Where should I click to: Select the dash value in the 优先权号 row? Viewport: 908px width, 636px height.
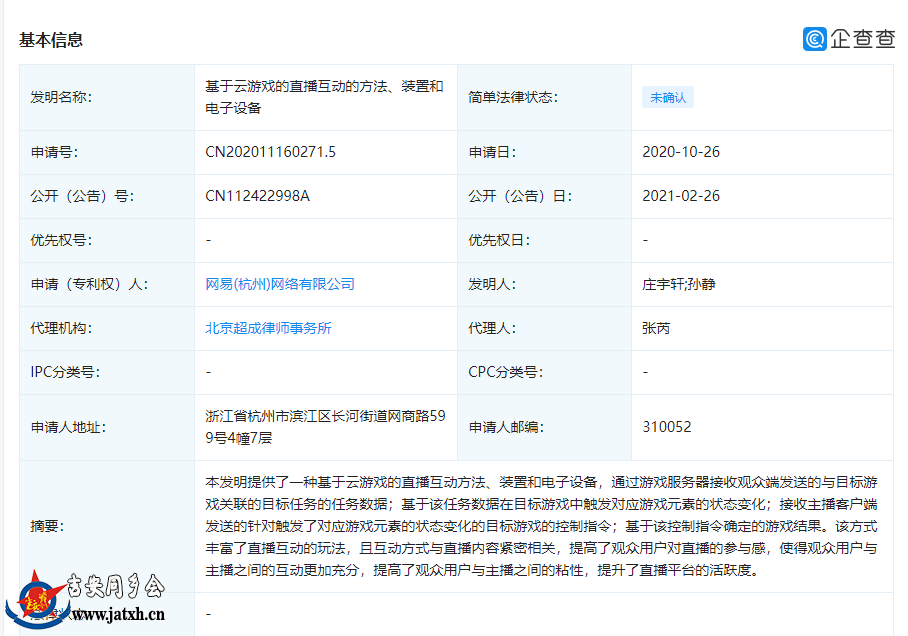[x=208, y=240]
